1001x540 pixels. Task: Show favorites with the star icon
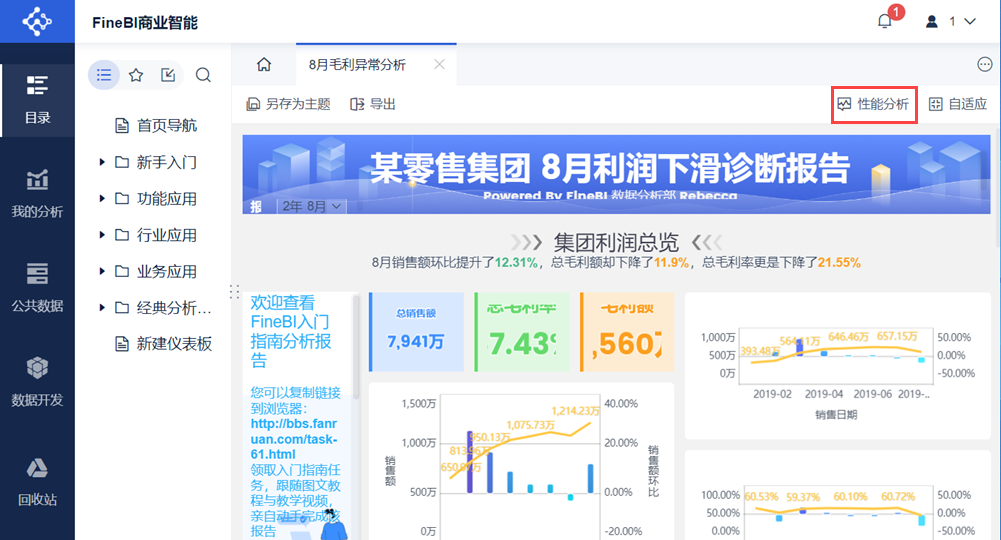coord(136,75)
